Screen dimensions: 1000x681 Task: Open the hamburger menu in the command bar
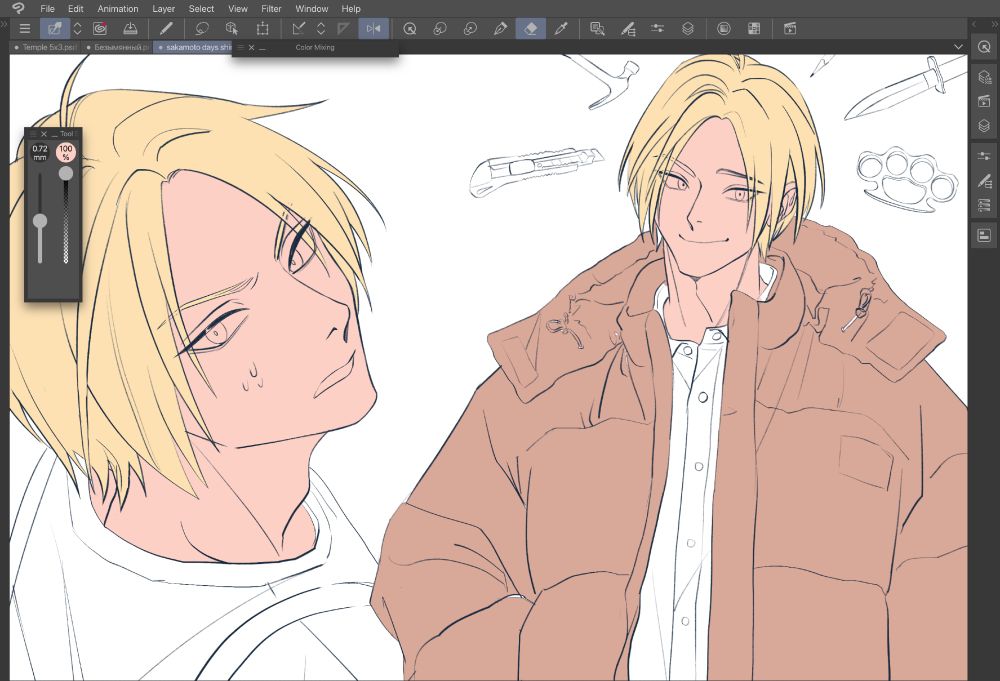pyautogui.click(x=24, y=29)
